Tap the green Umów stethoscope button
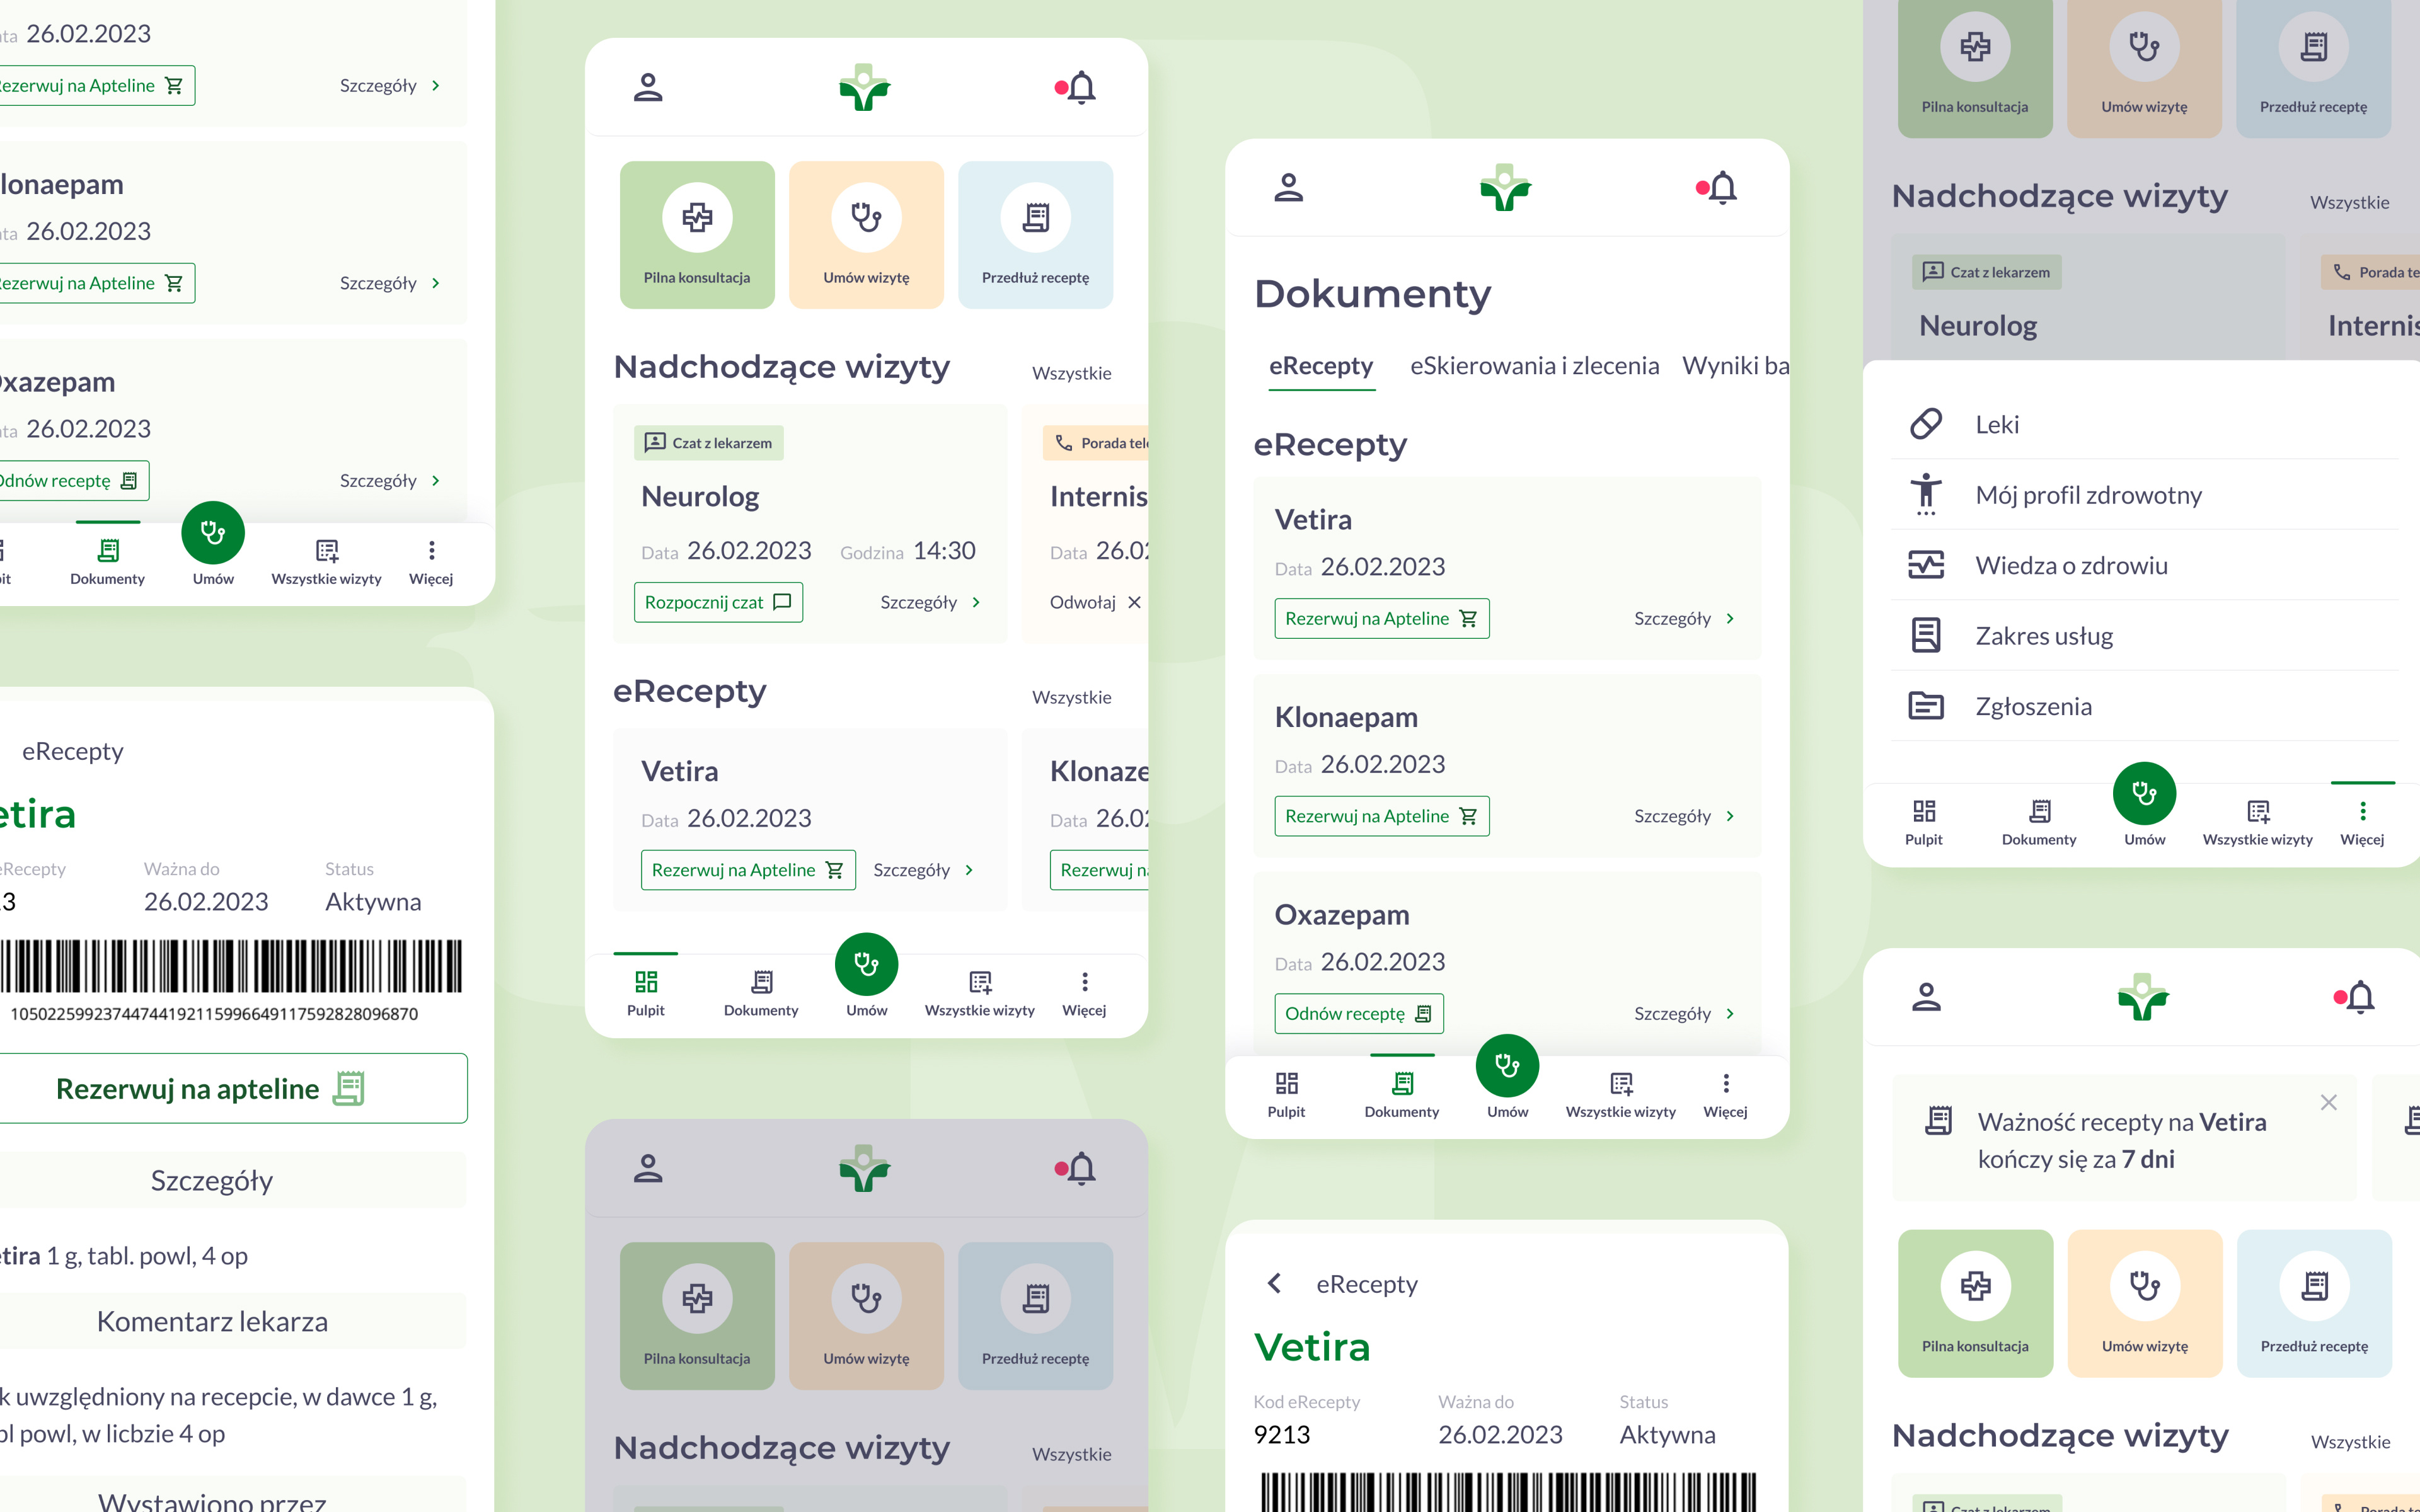The image size is (2420, 1512). pos(866,963)
